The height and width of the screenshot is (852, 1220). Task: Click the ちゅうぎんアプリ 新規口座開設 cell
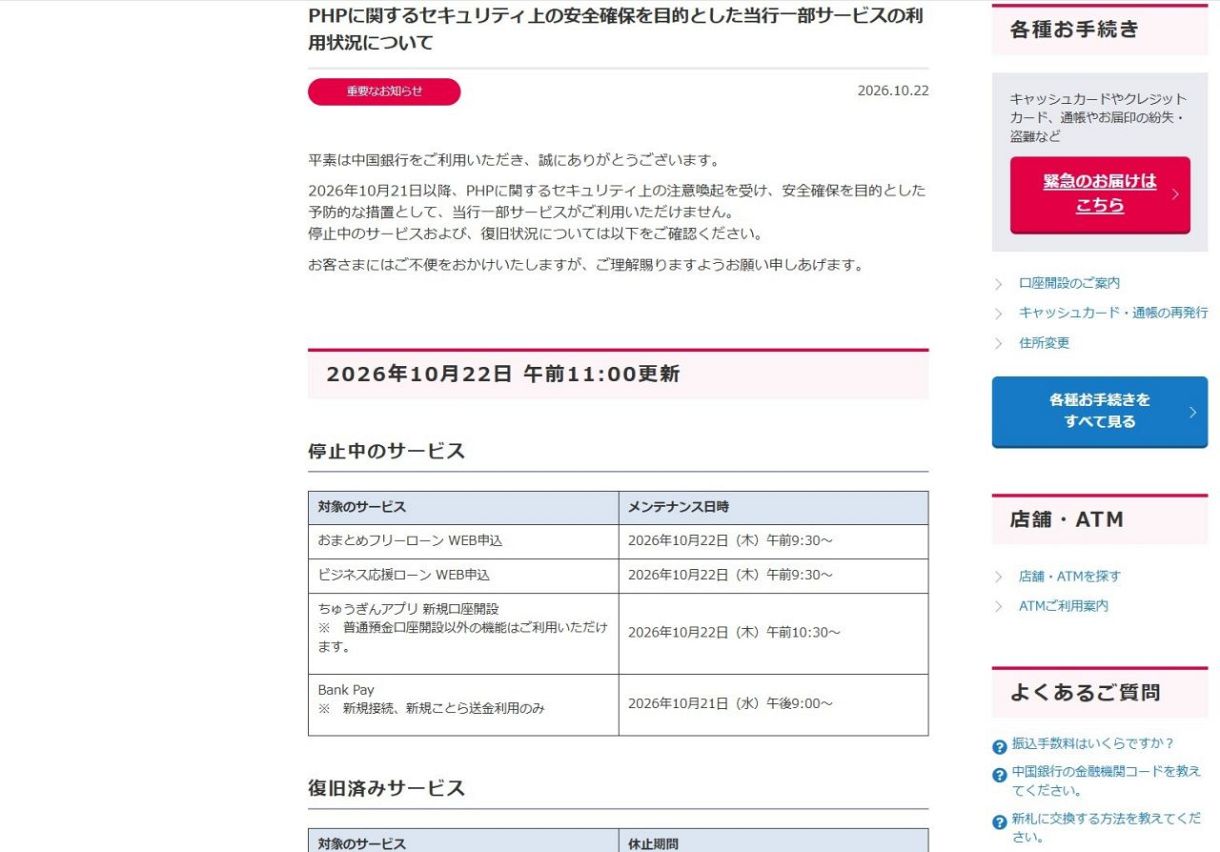coord(463,633)
